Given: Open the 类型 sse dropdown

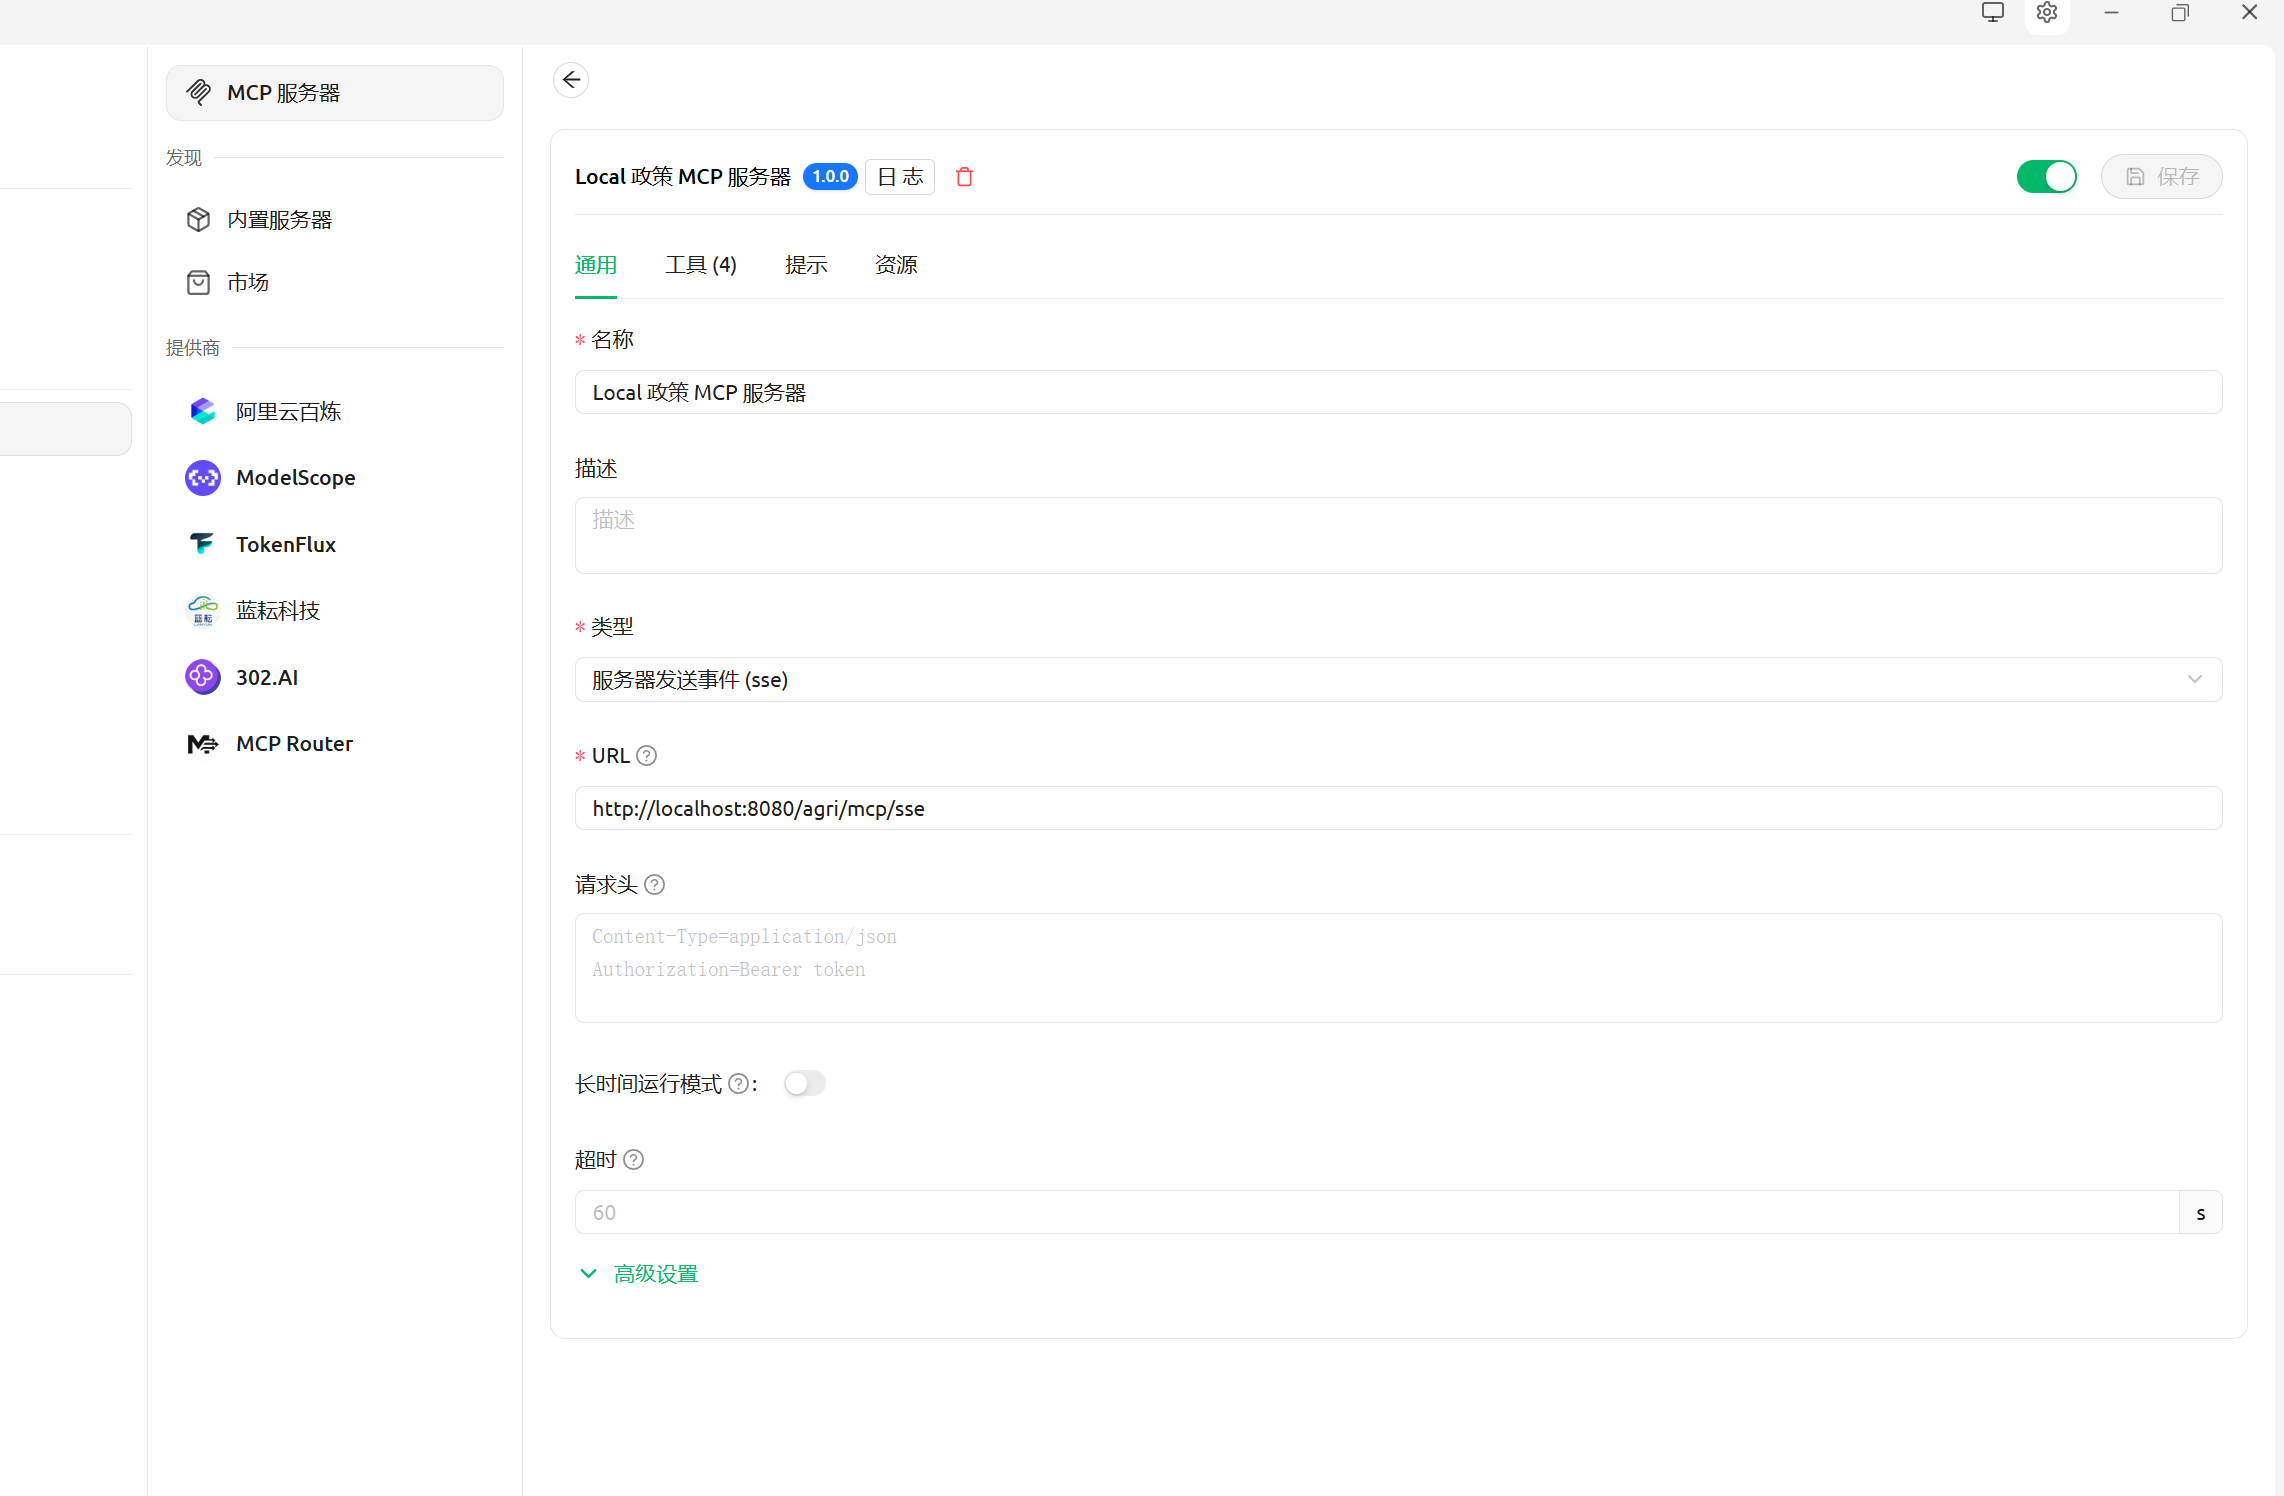Looking at the screenshot, I should coord(1397,680).
